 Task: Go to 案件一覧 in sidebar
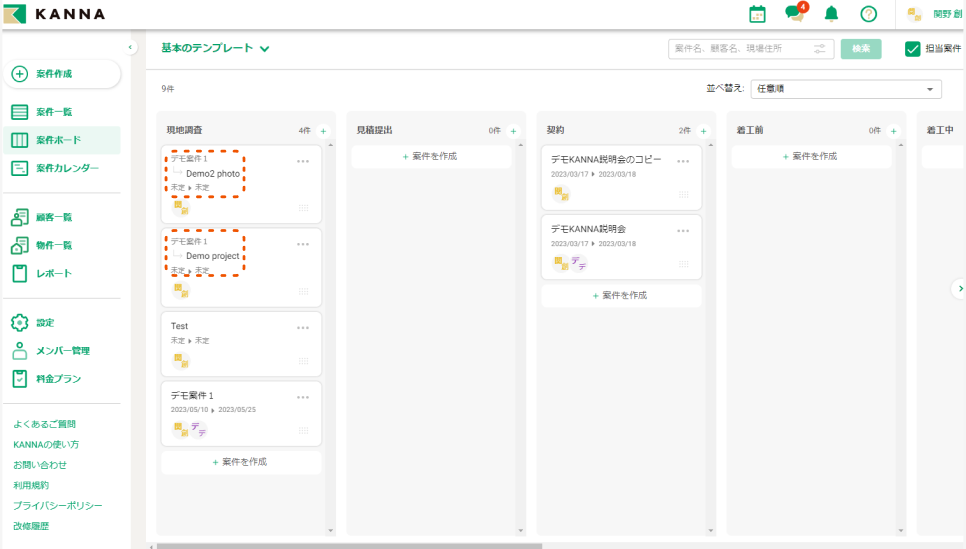[54, 112]
